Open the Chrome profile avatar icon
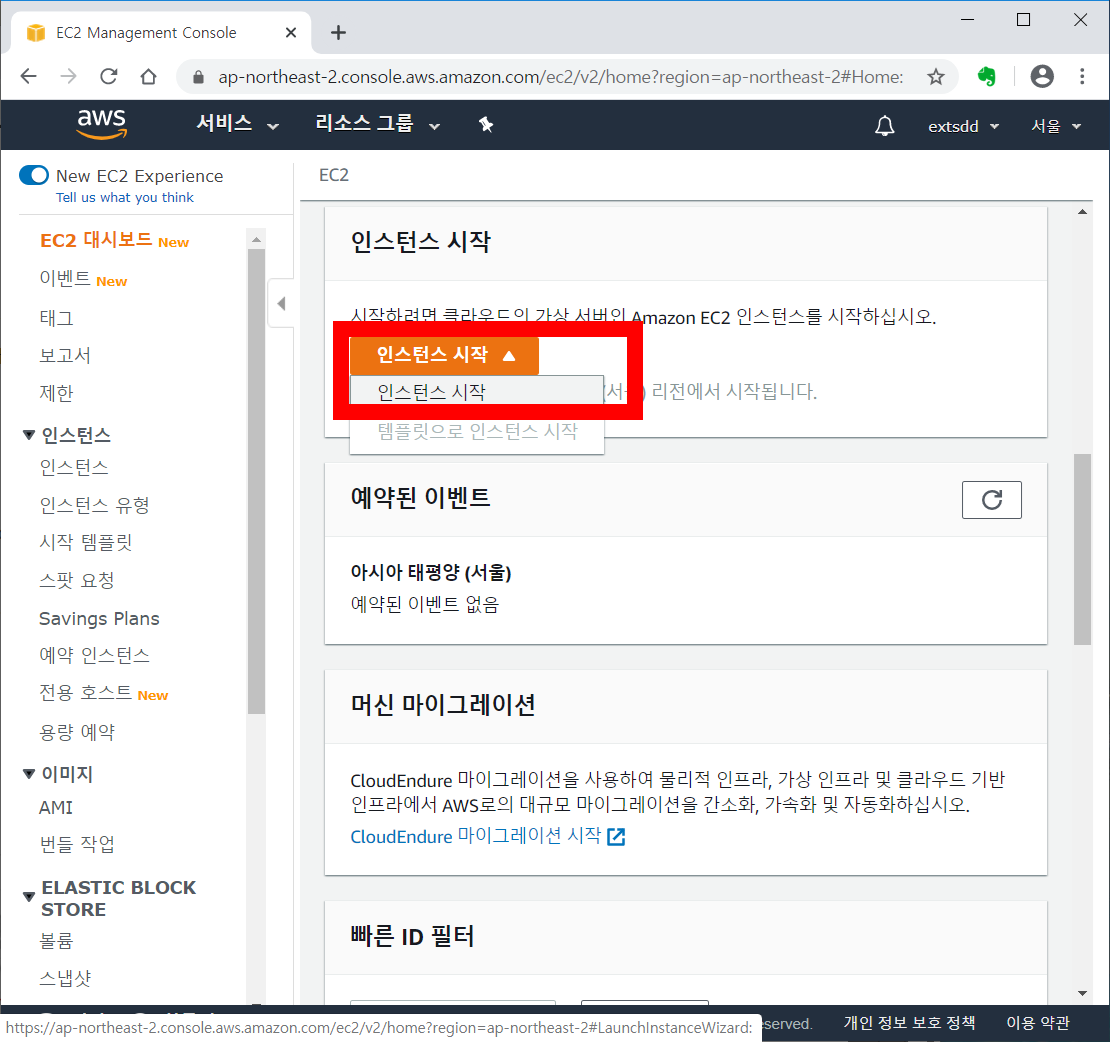 [x=1042, y=76]
